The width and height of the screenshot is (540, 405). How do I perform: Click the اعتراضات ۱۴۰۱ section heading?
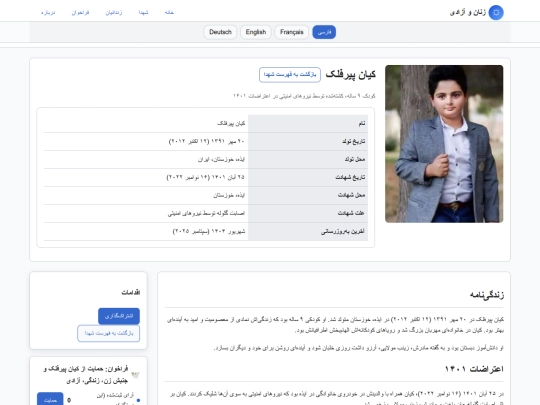tap(474, 369)
